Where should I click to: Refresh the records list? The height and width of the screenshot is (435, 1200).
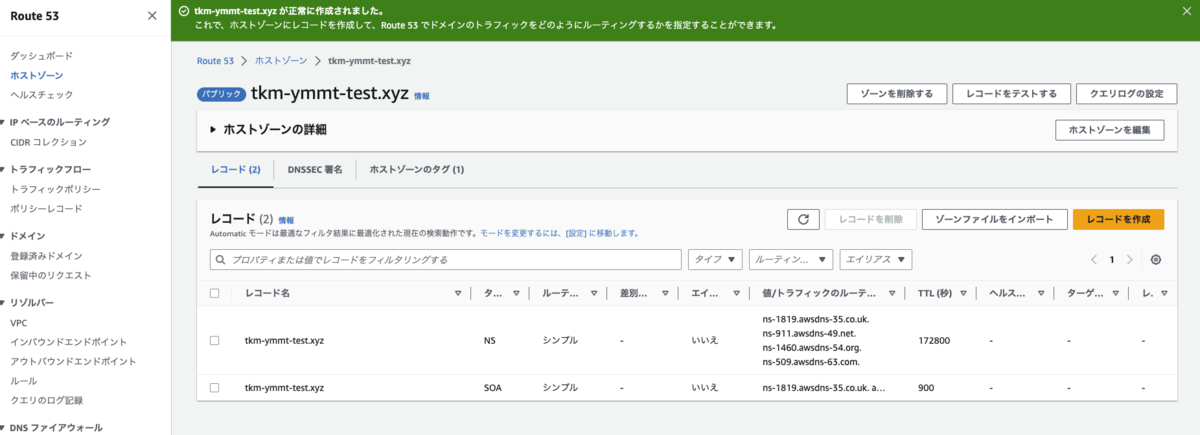(x=804, y=219)
